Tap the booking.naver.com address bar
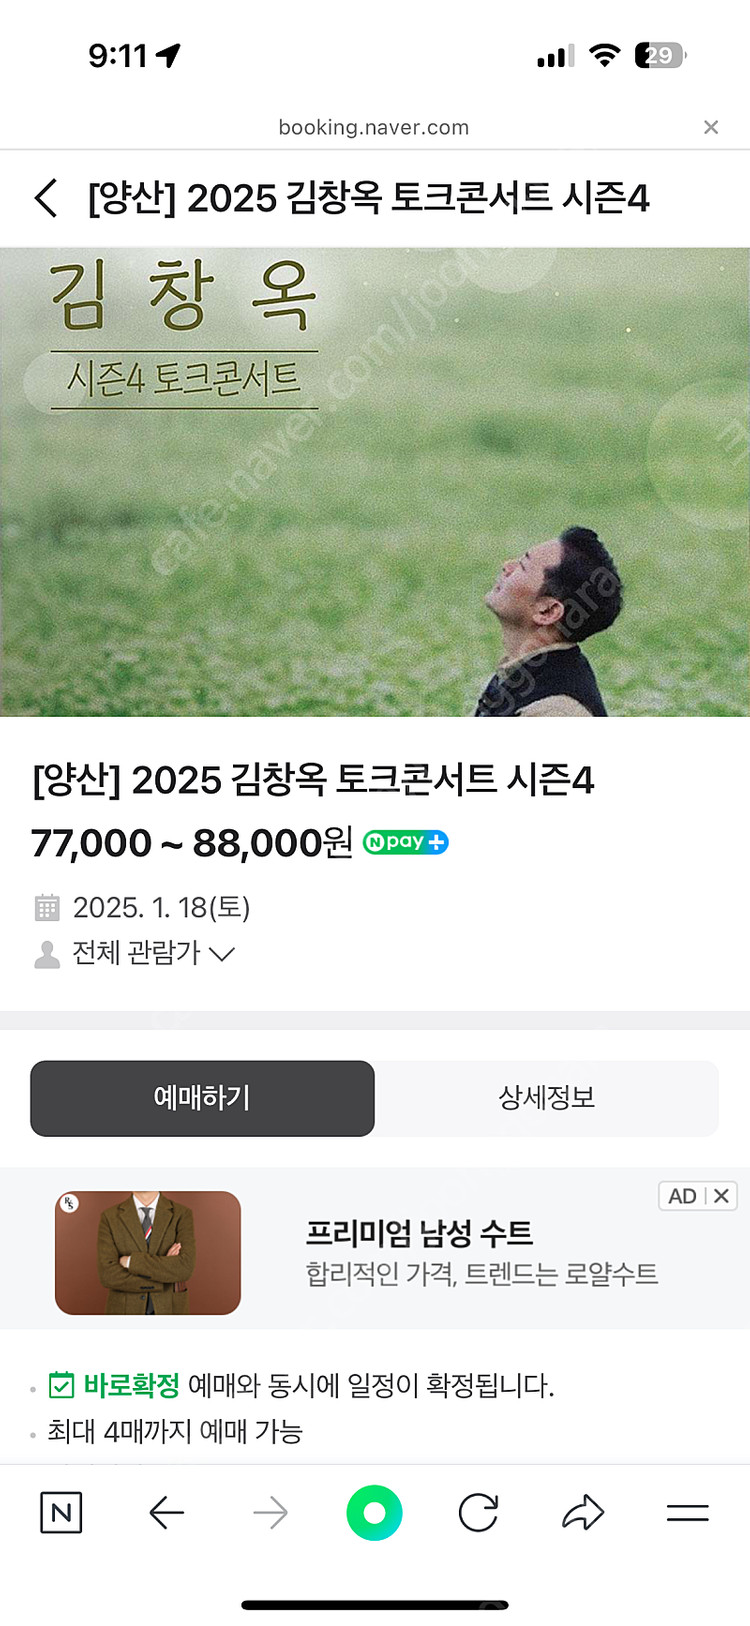 pos(374,127)
